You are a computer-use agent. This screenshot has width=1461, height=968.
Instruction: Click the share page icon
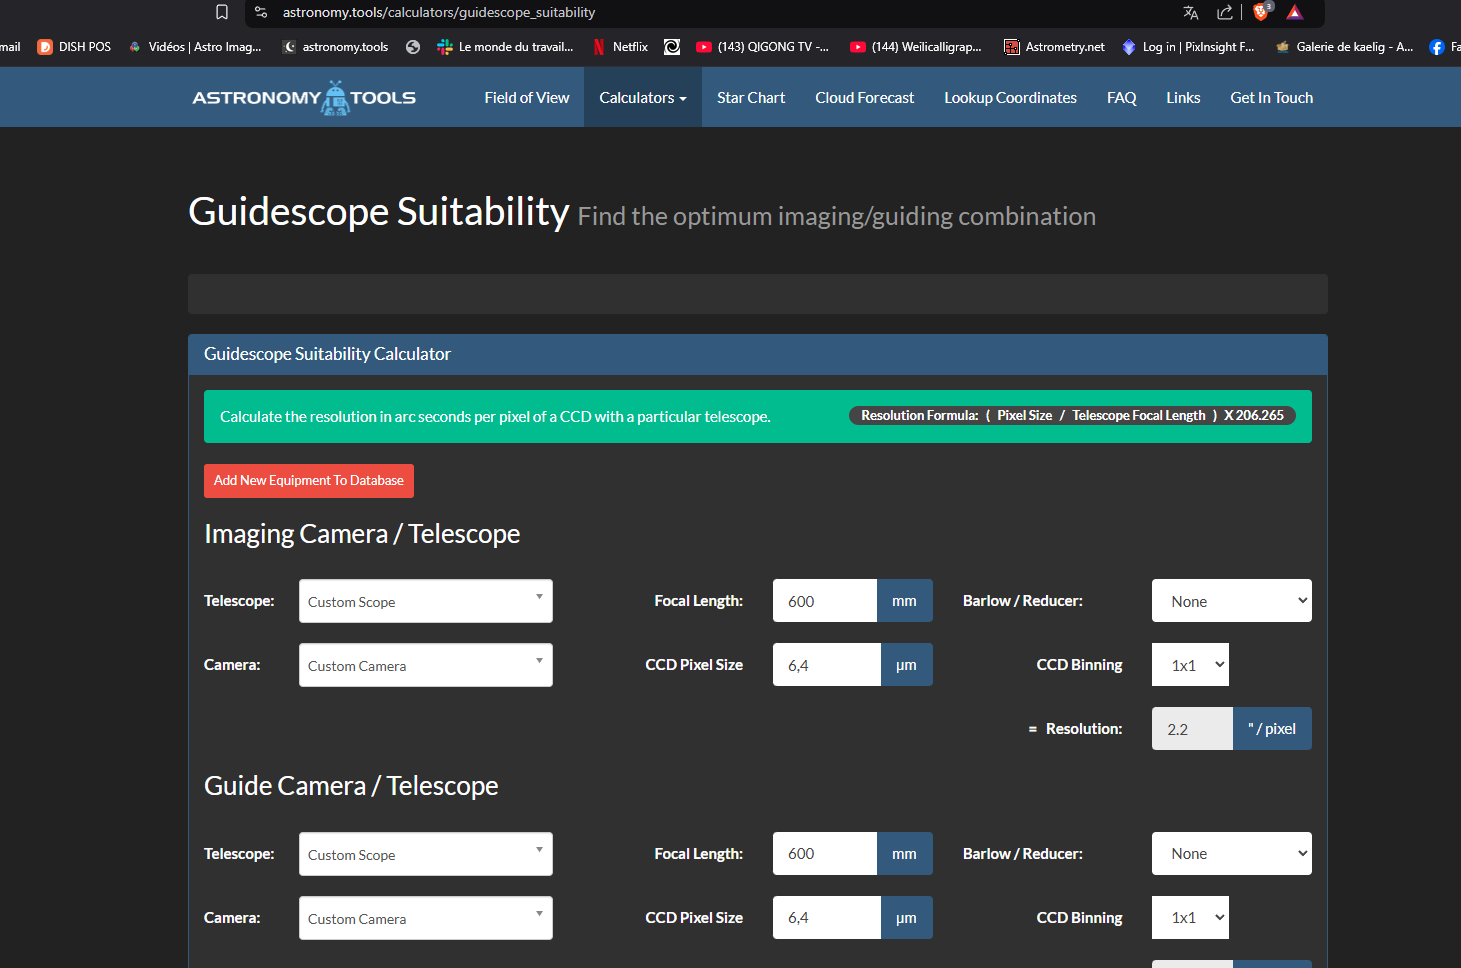pyautogui.click(x=1224, y=12)
